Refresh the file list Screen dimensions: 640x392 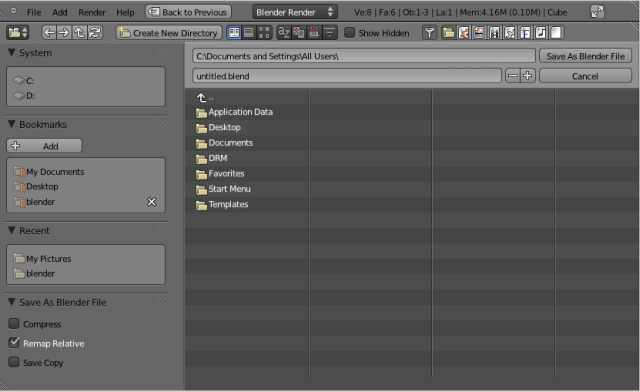tap(95, 32)
